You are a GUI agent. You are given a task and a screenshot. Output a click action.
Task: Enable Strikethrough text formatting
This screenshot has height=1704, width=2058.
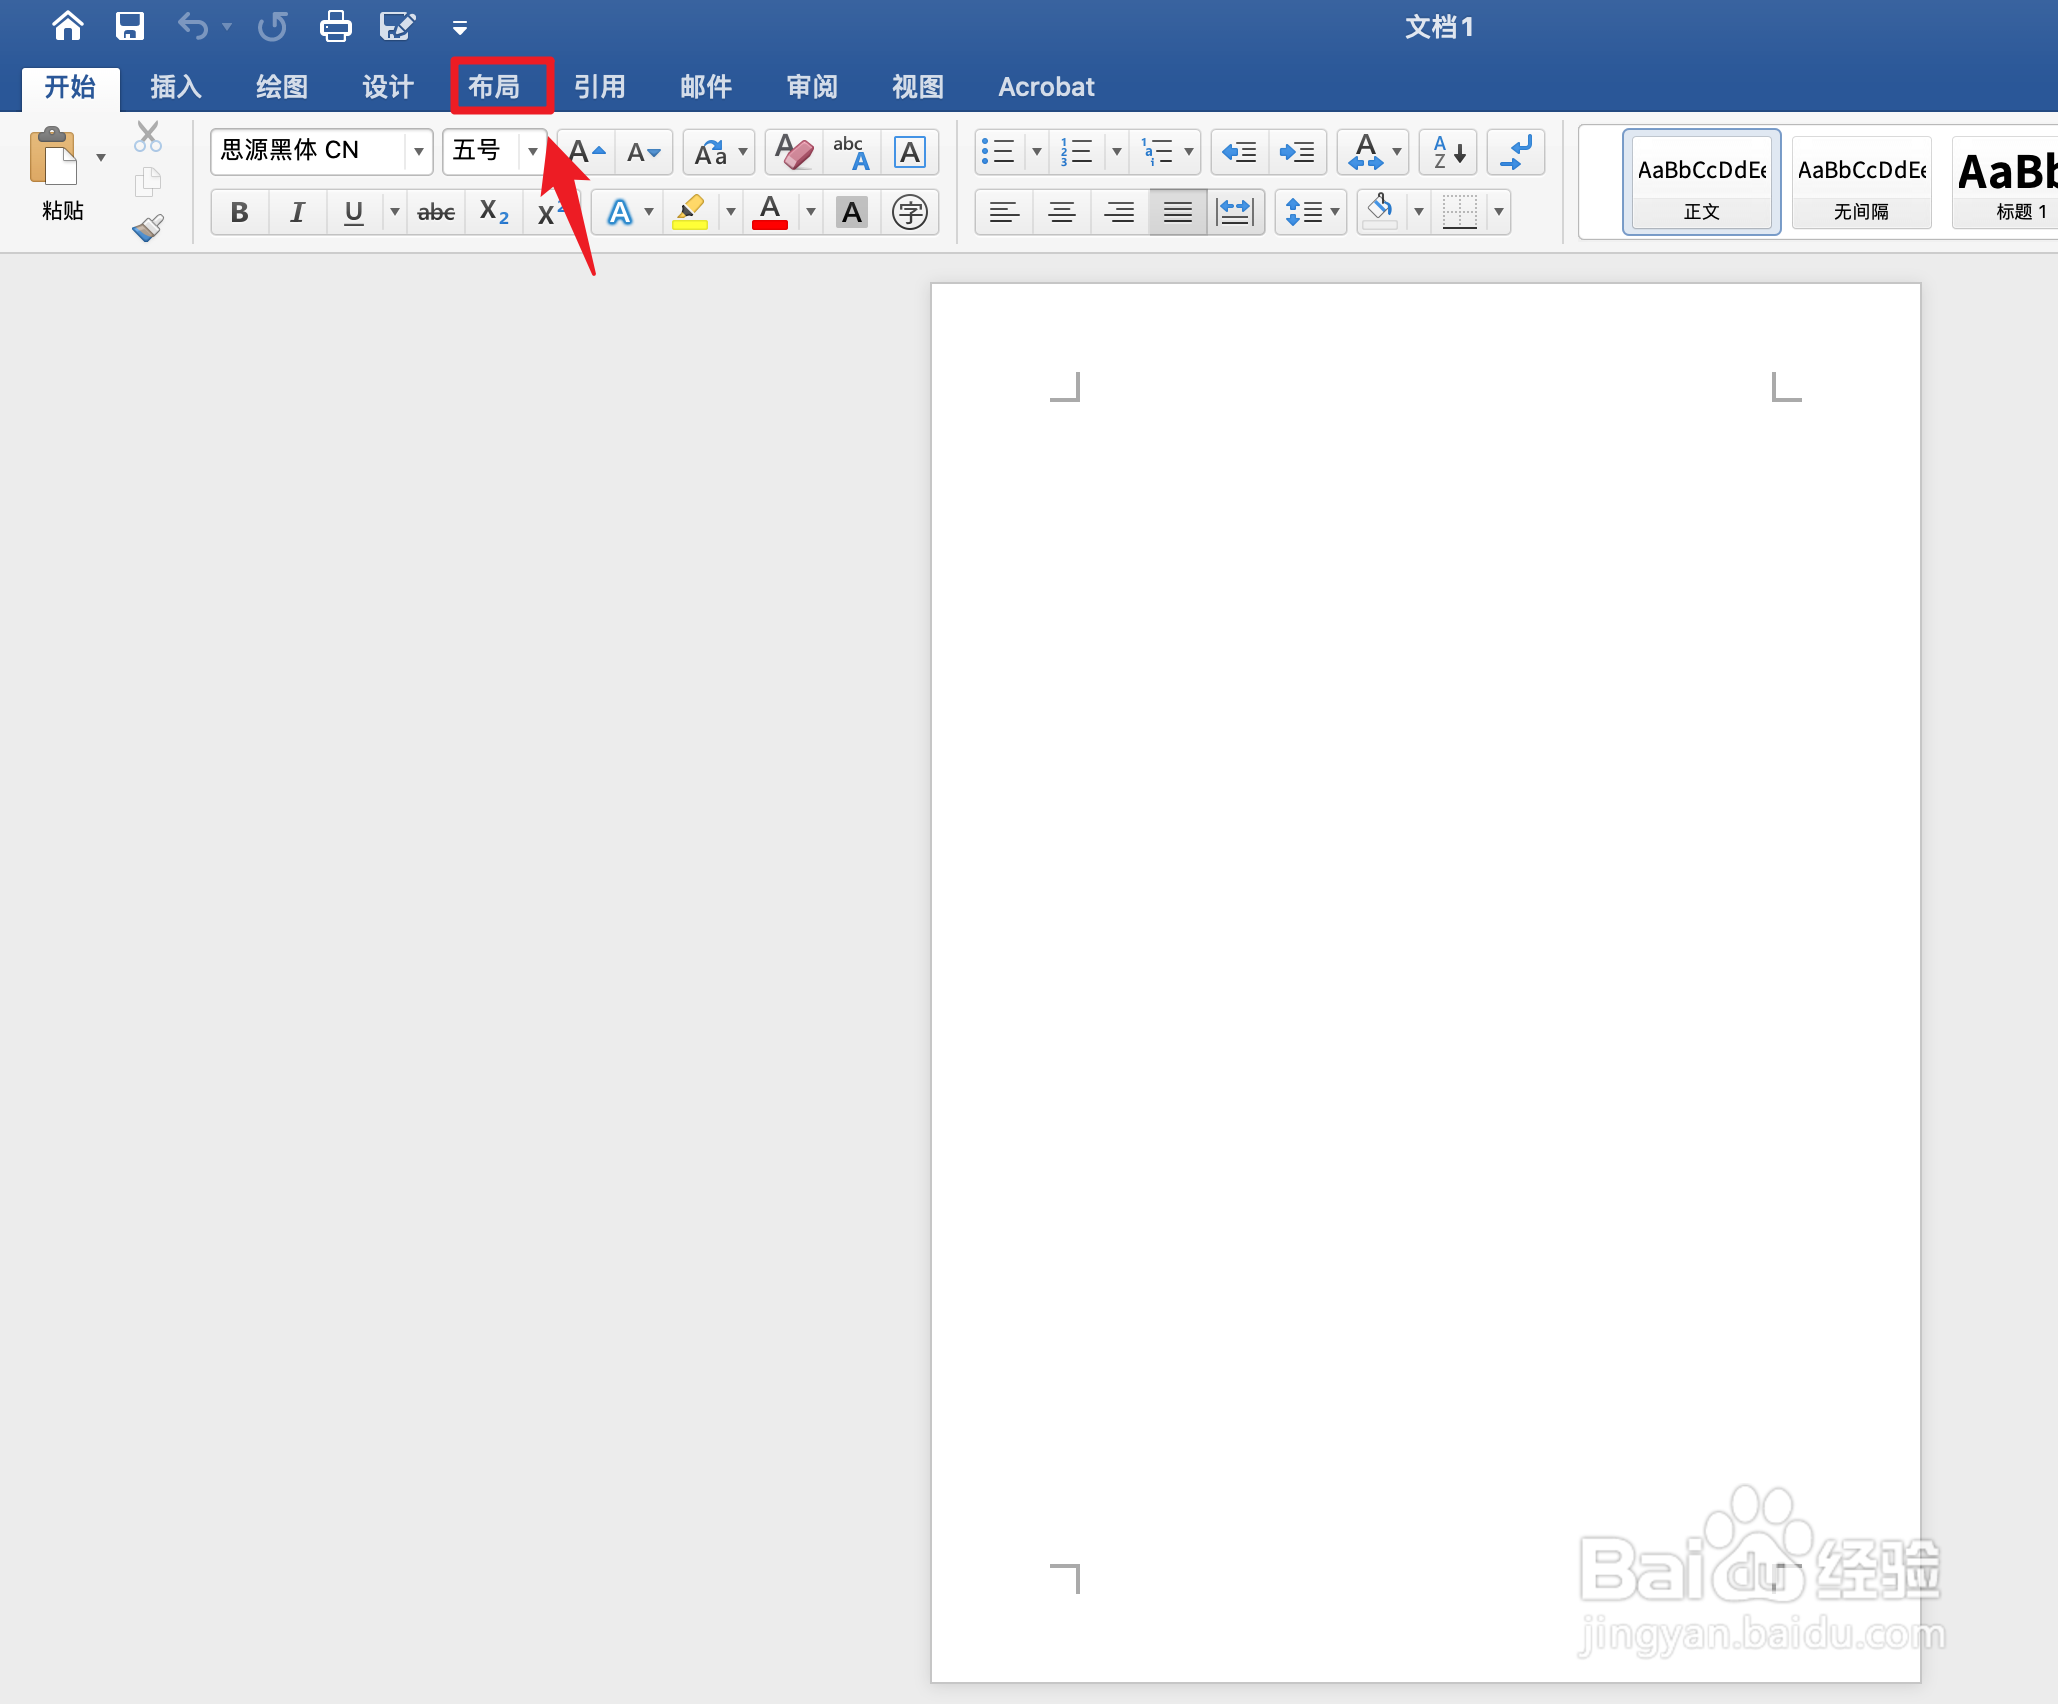436,212
